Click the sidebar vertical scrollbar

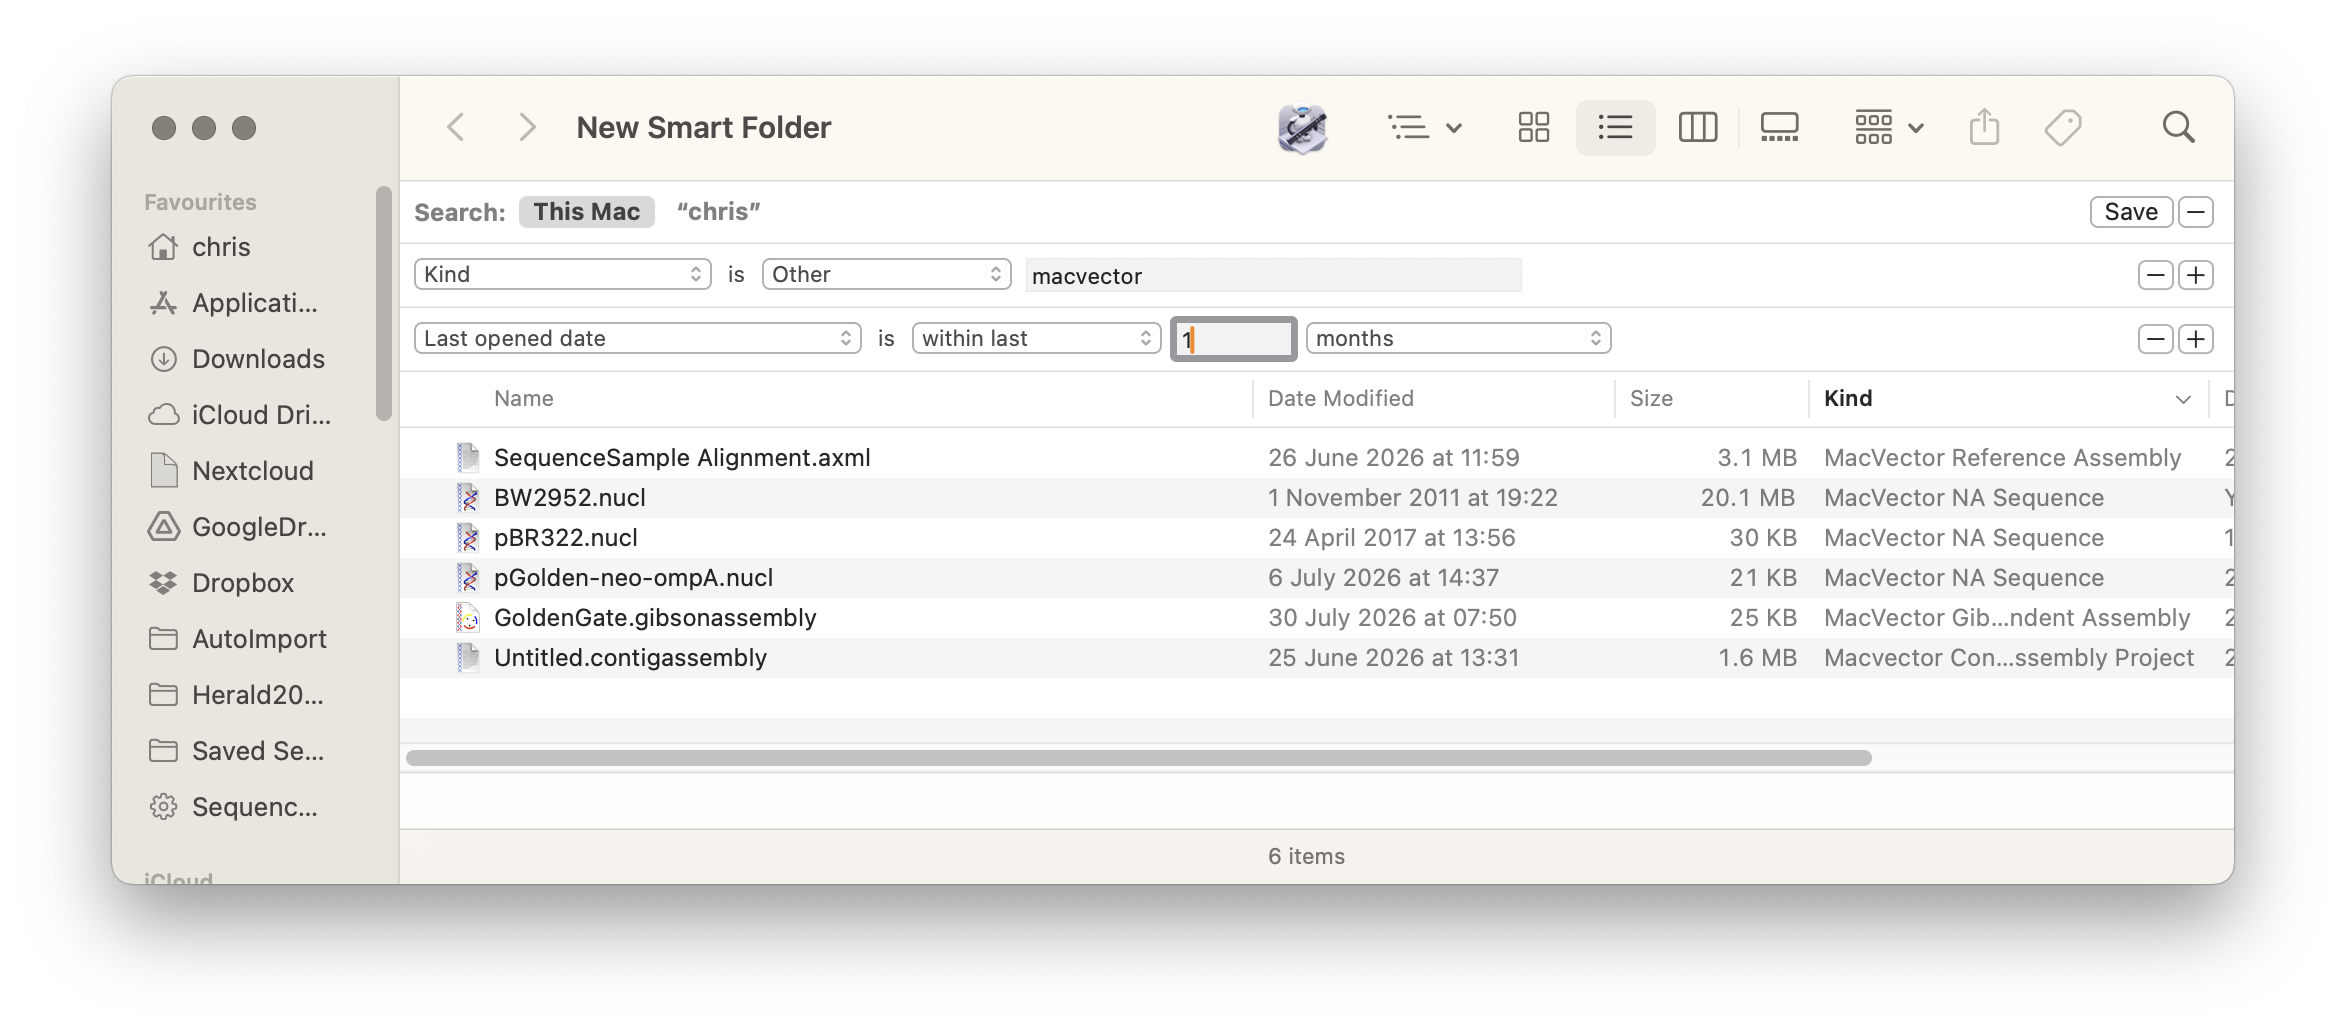click(383, 303)
